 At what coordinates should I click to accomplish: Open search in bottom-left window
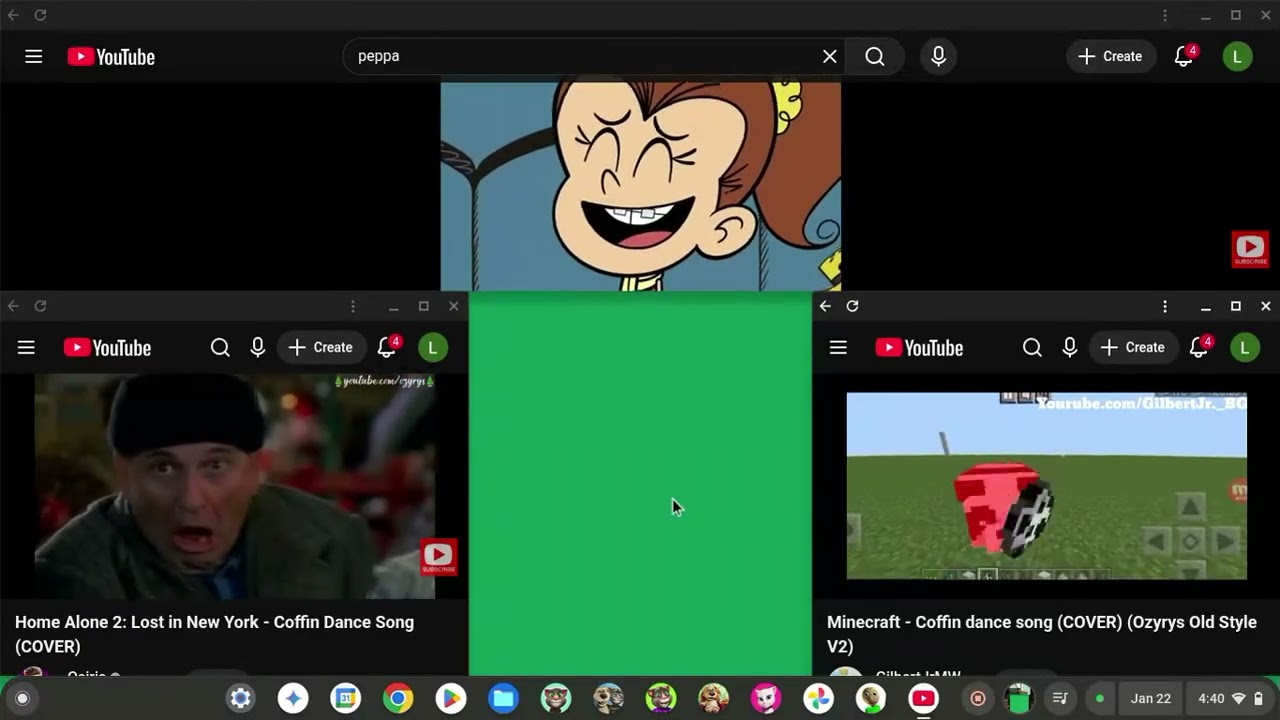pos(220,348)
